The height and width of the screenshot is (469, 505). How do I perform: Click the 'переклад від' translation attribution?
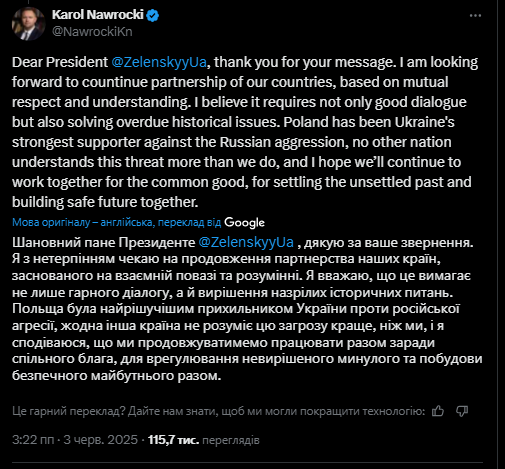[189, 222]
